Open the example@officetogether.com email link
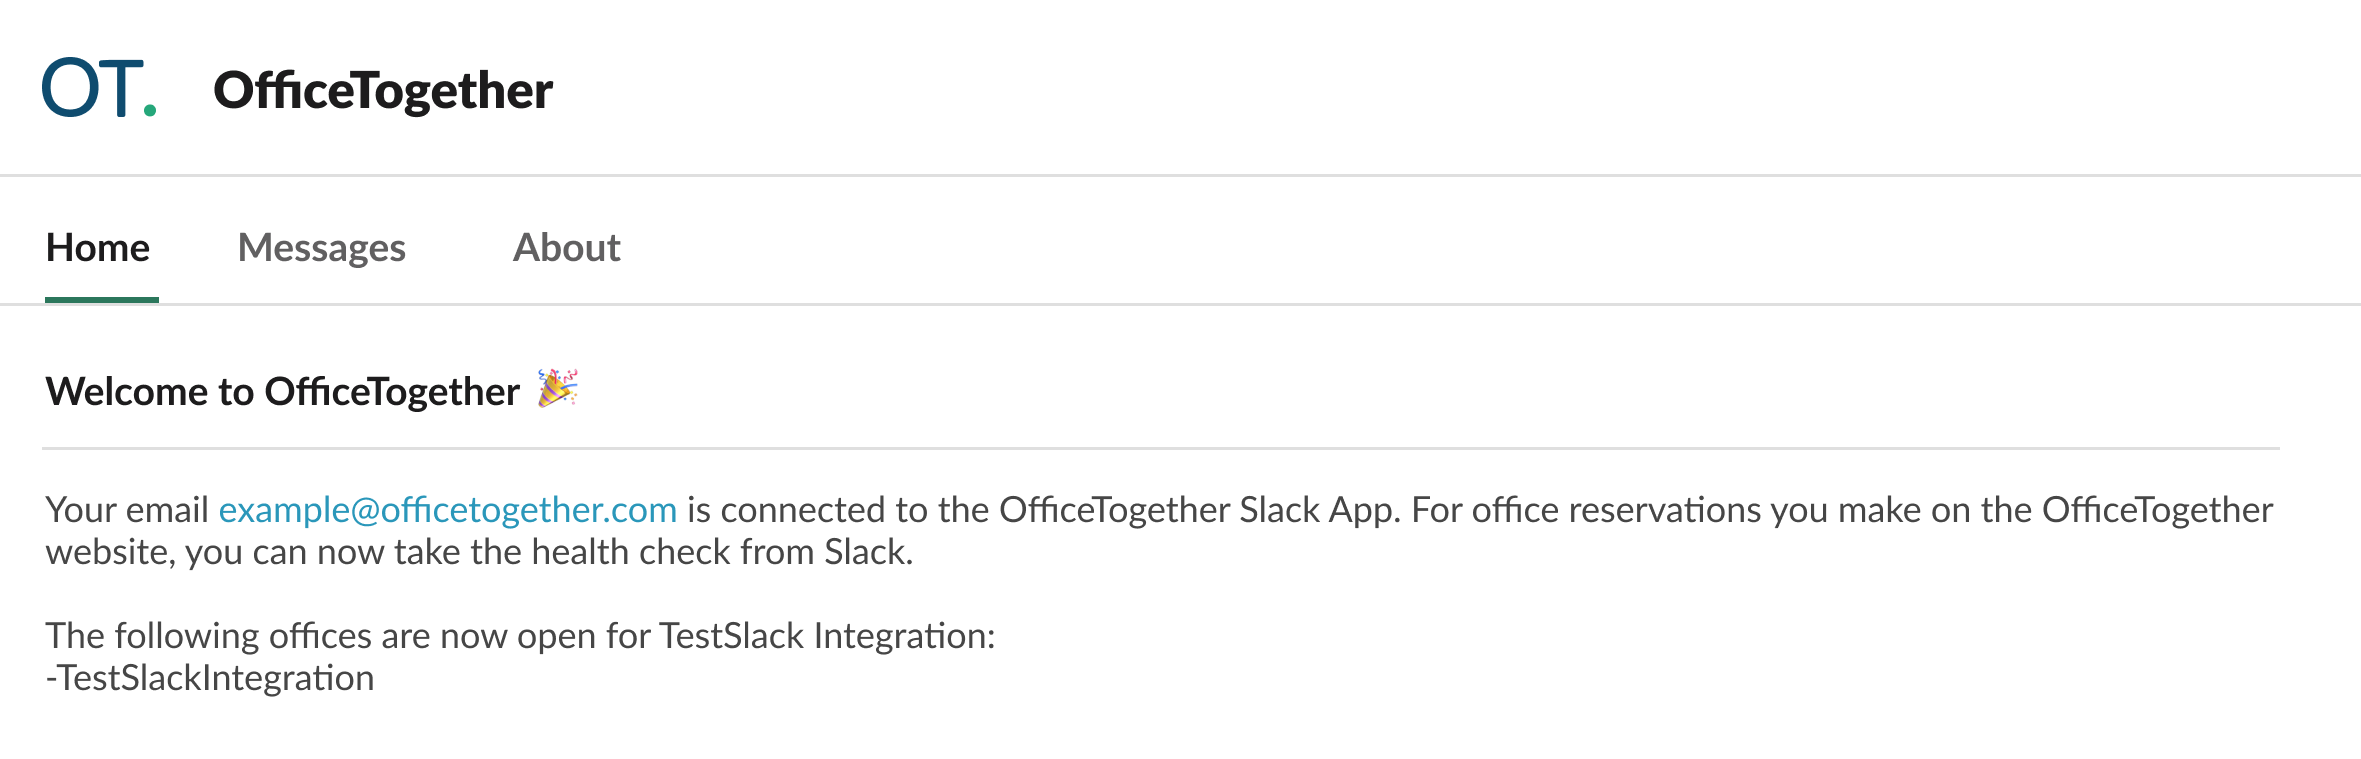2361x759 pixels. coord(448,510)
